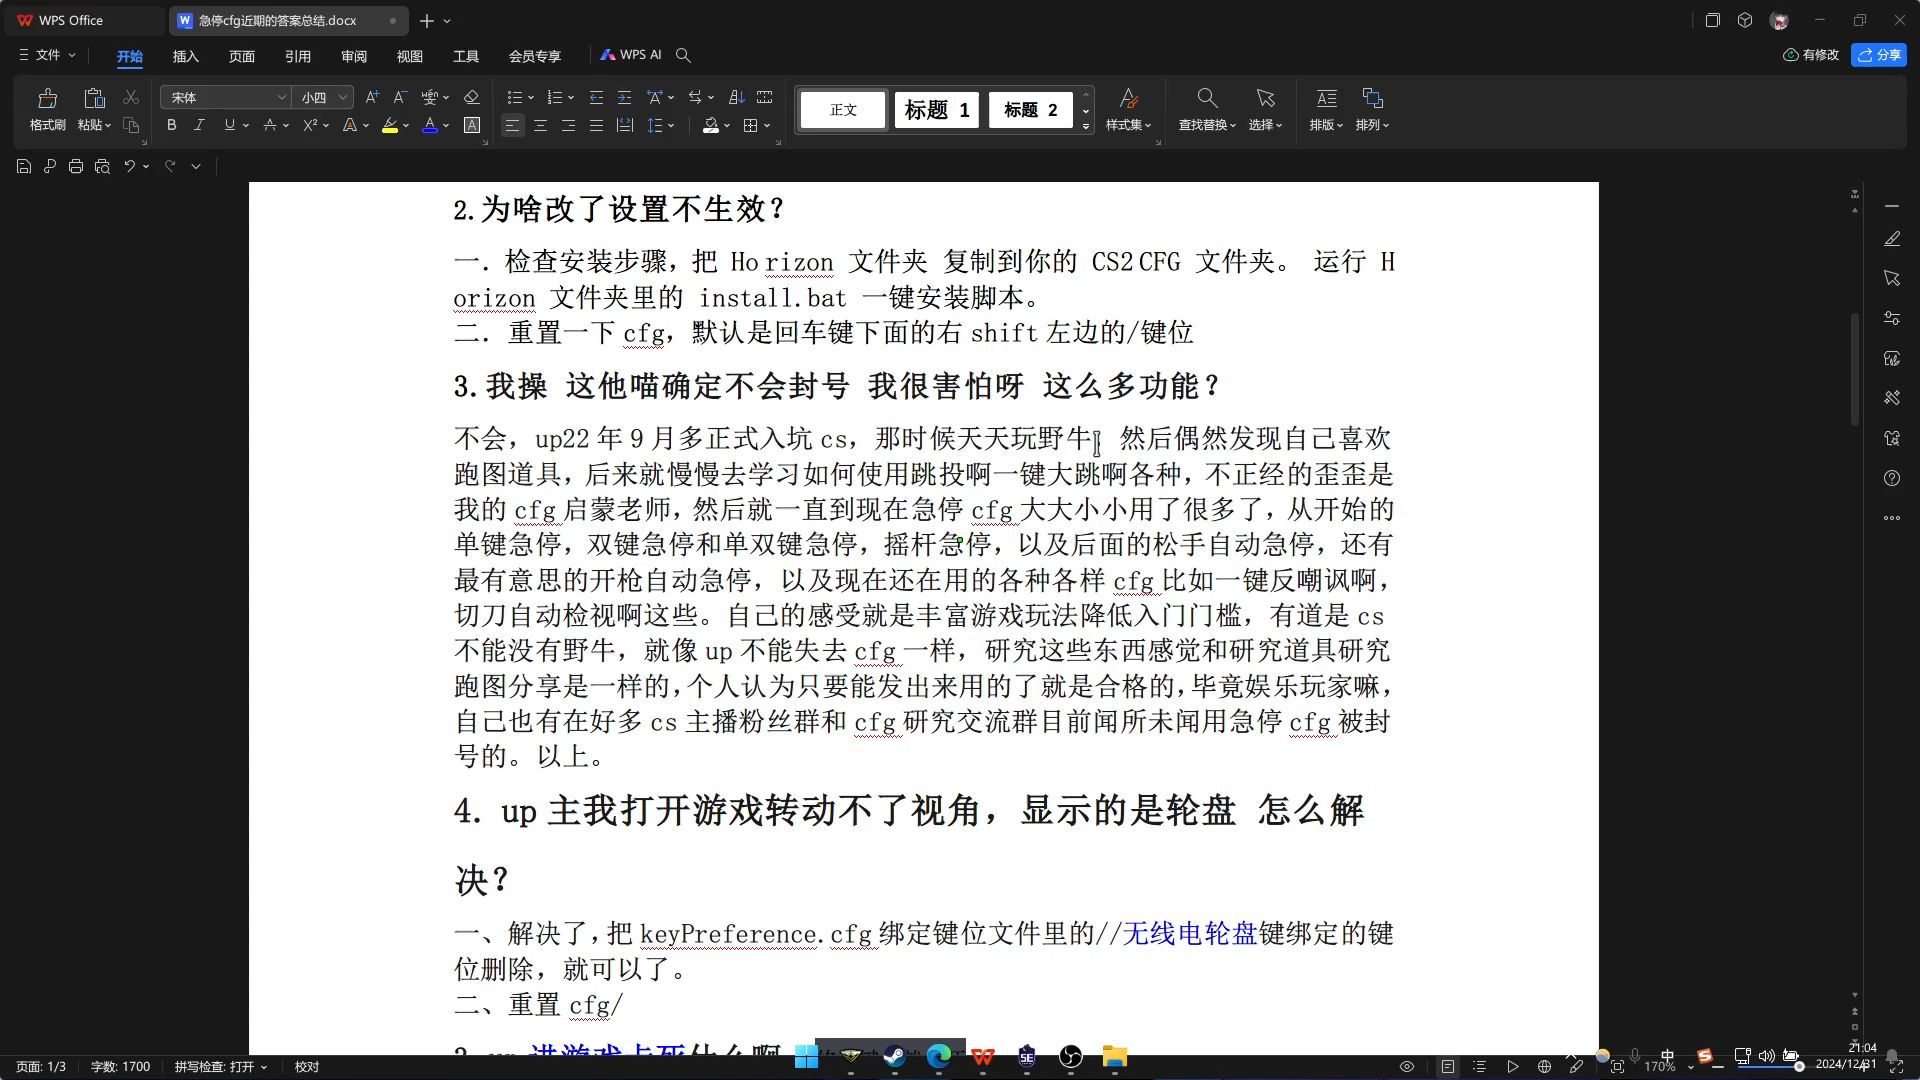1920x1080 pixels.
Task: Switch to page layout view in status bar
Action: [1448, 1067]
